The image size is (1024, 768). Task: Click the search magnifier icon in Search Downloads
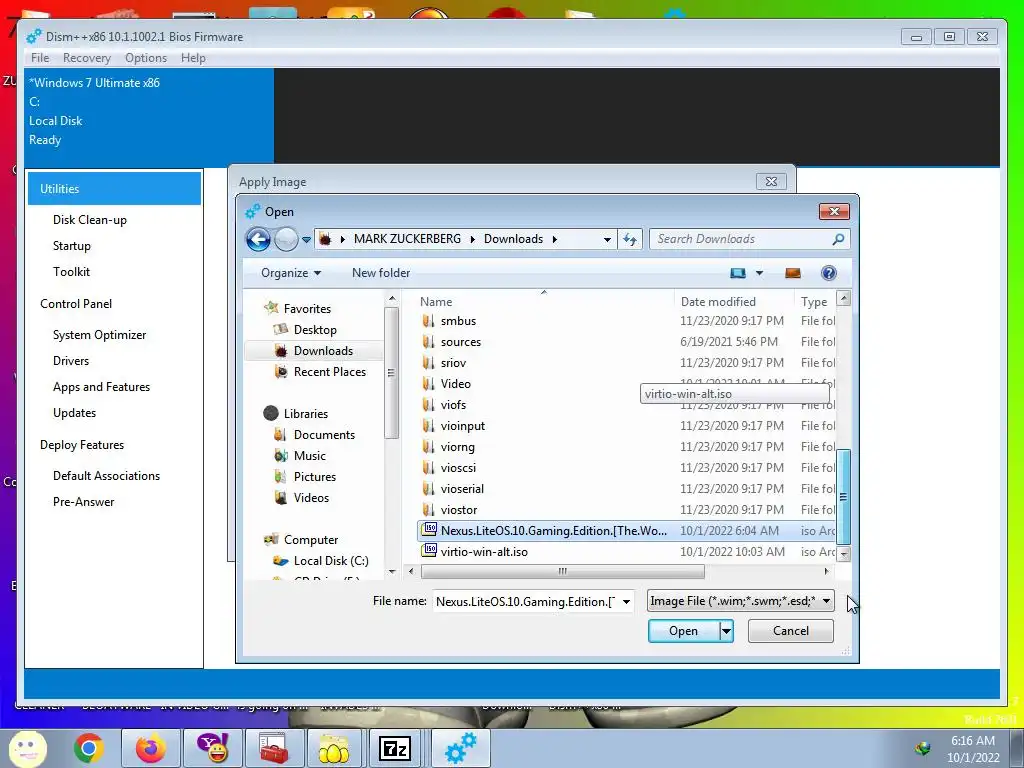pos(838,240)
